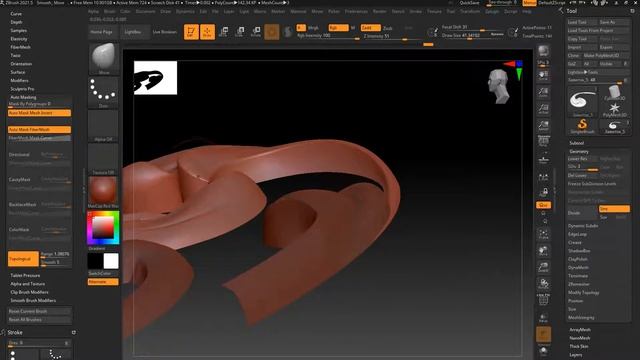Click the Divide button

(x=582, y=213)
